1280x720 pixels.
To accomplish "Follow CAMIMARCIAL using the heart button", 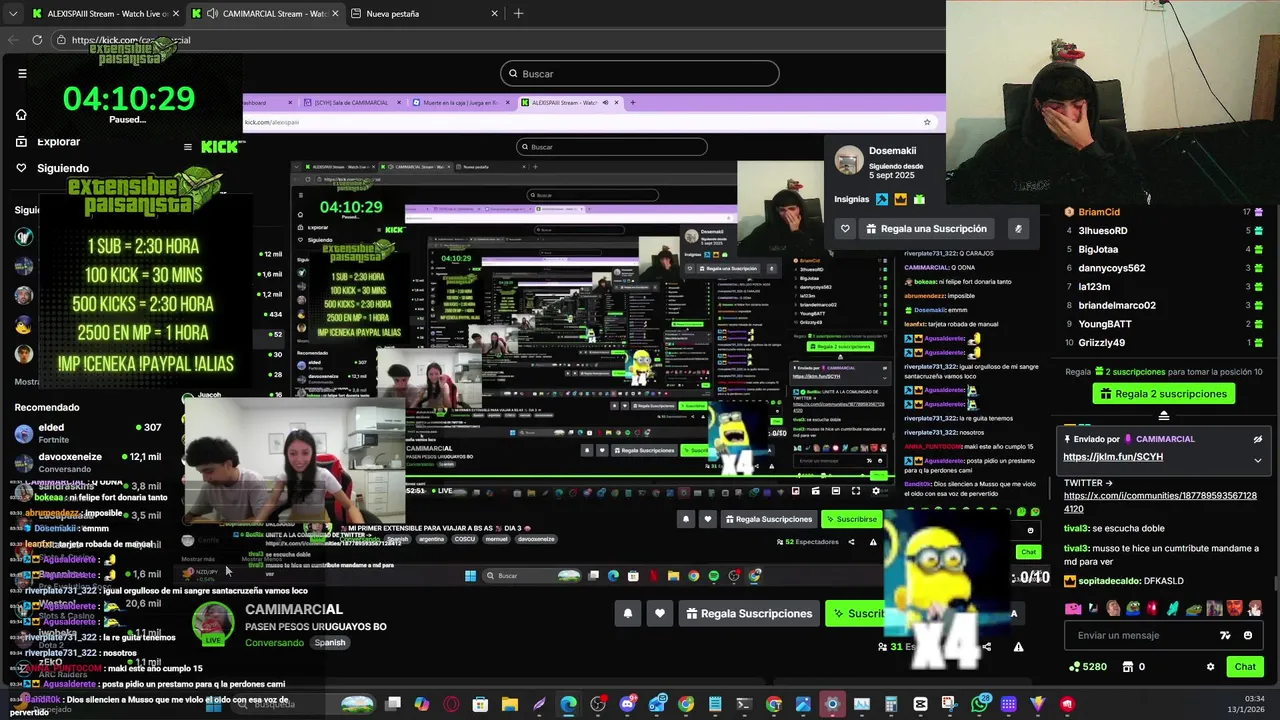I will tap(659, 613).
